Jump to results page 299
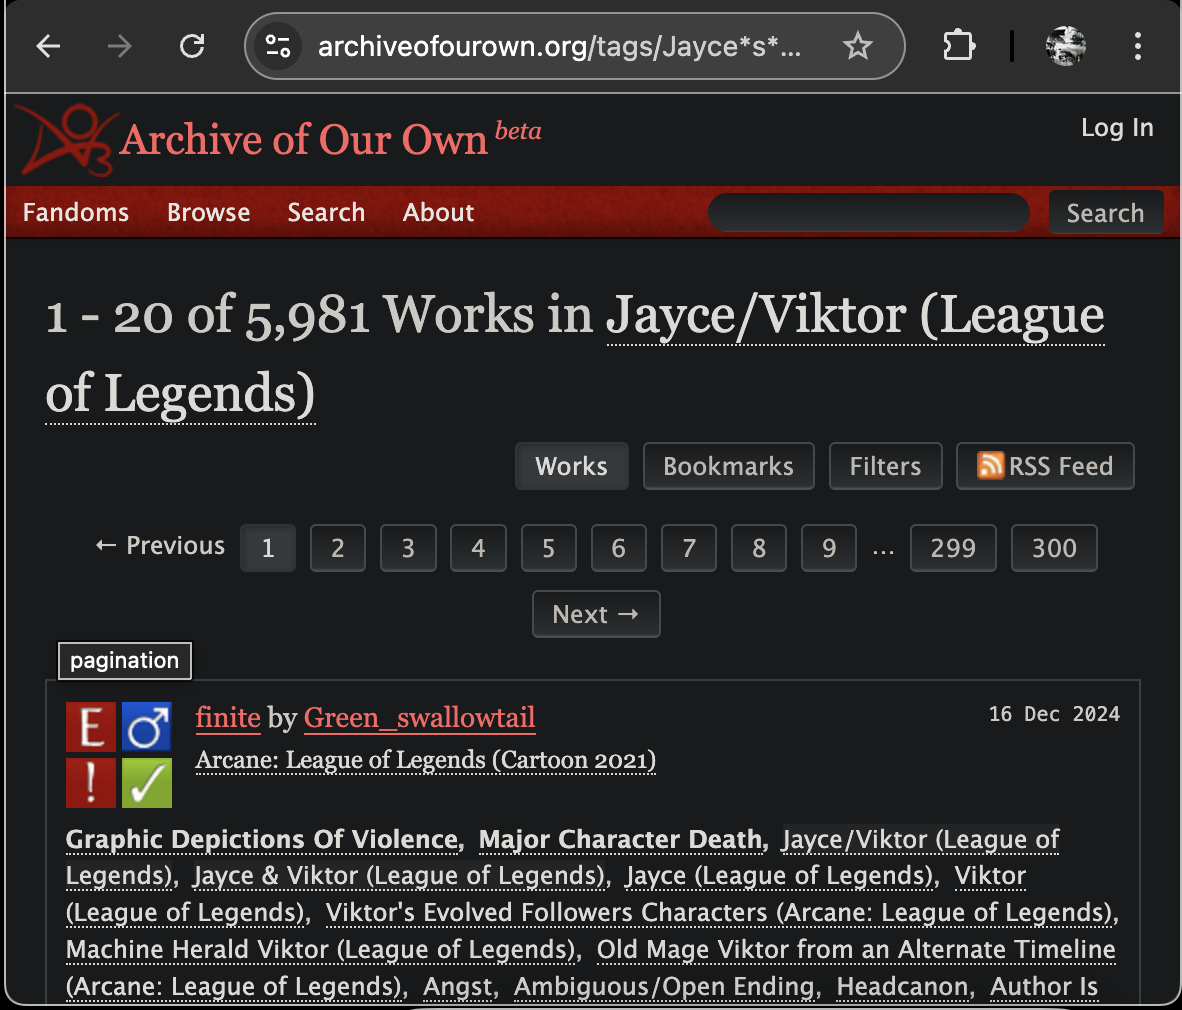 pos(953,548)
